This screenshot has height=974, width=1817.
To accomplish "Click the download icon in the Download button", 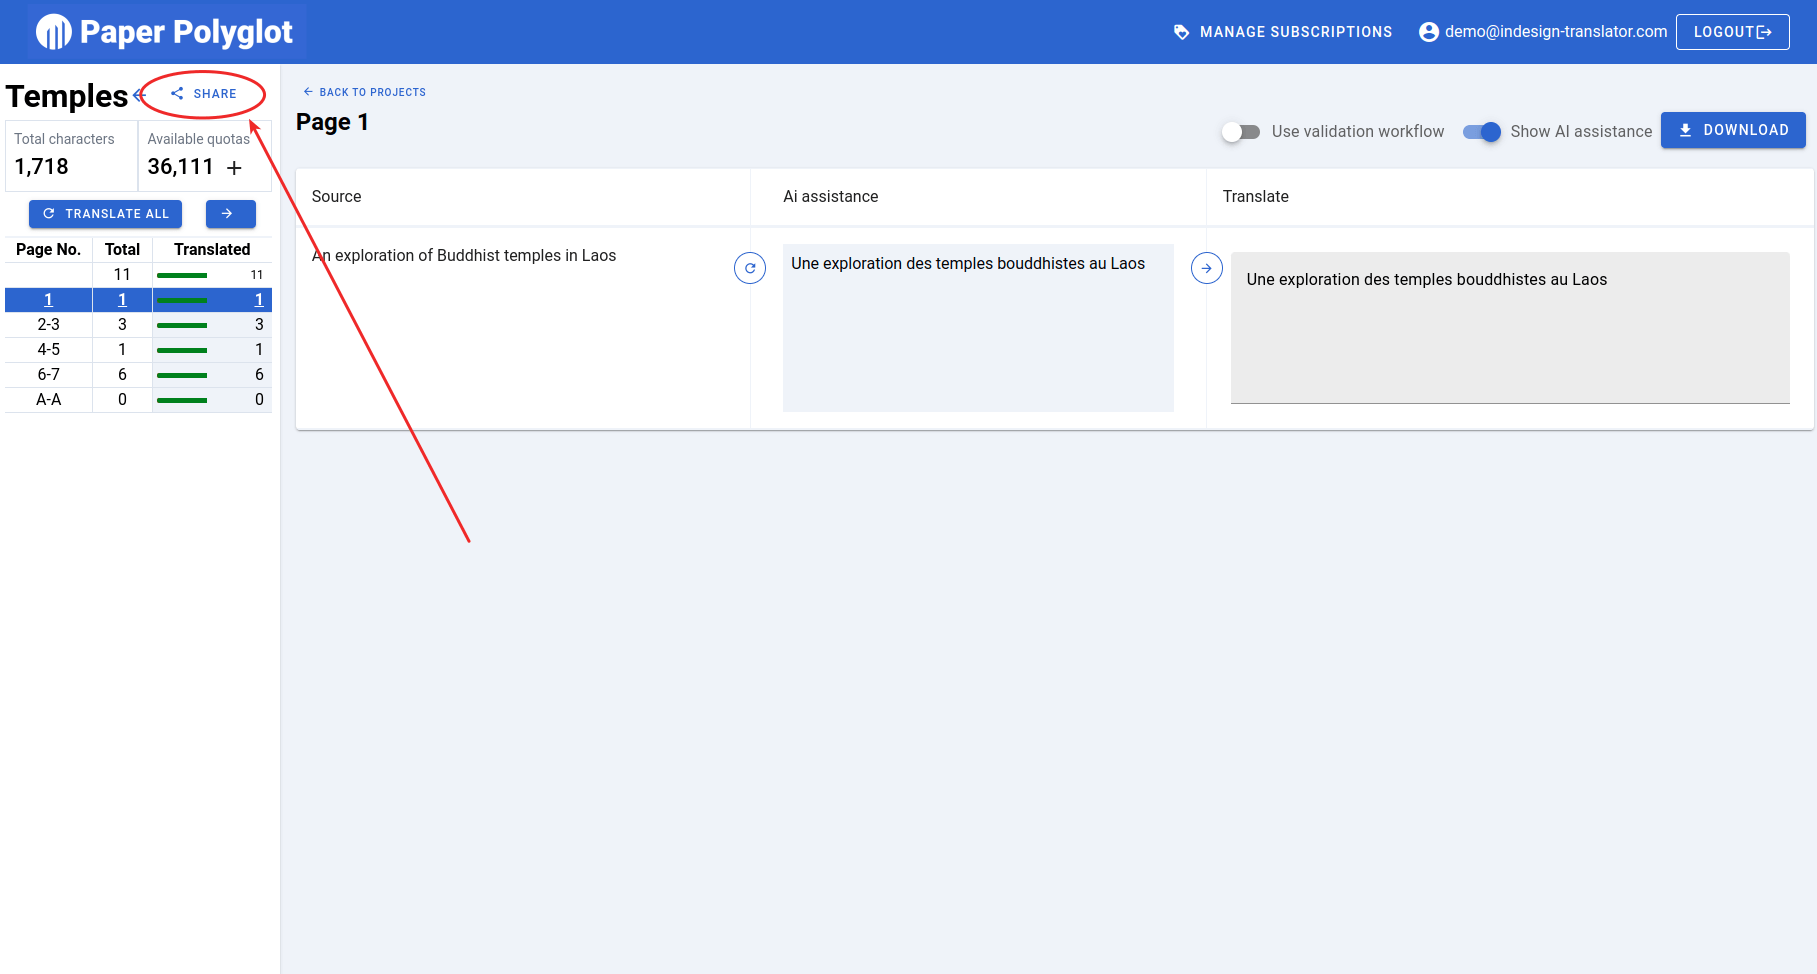I will (x=1686, y=130).
